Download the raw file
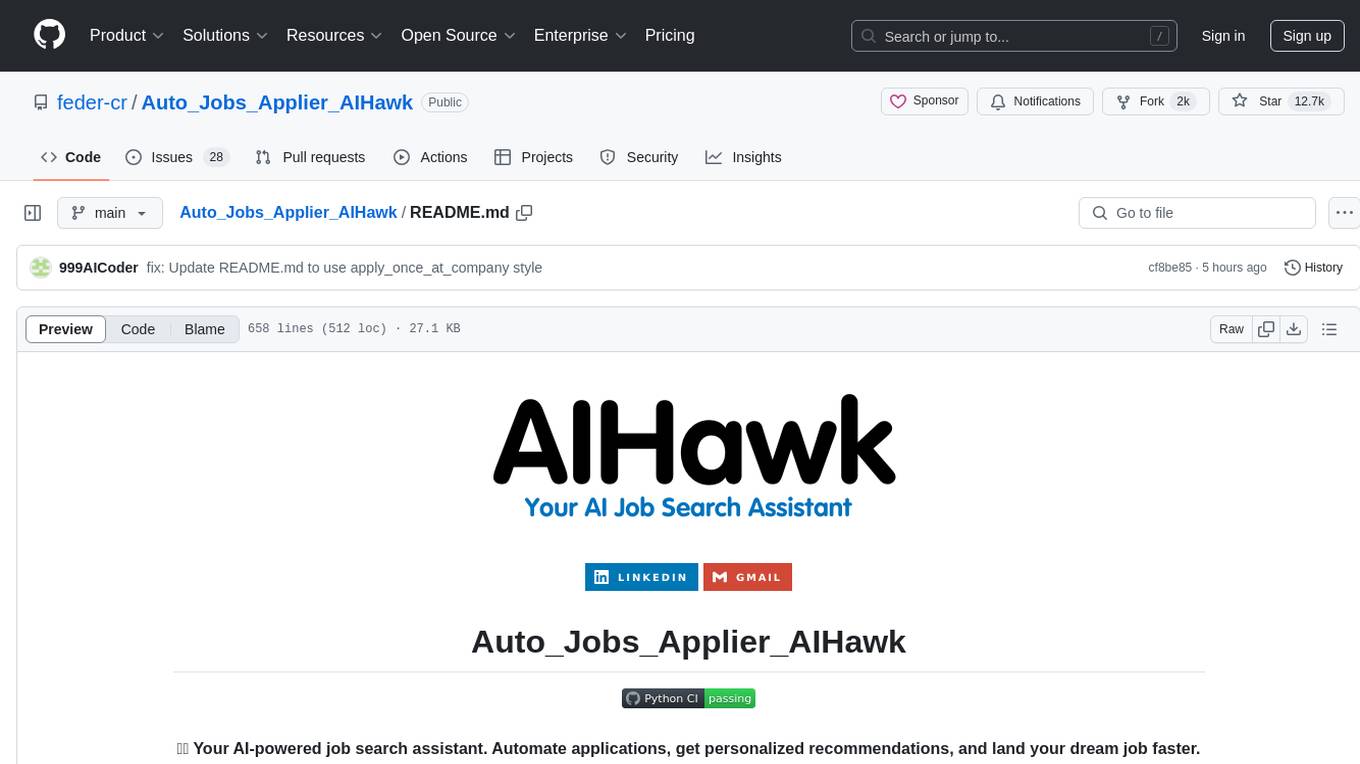This screenshot has height=764, width=1360. point(1293,329)
